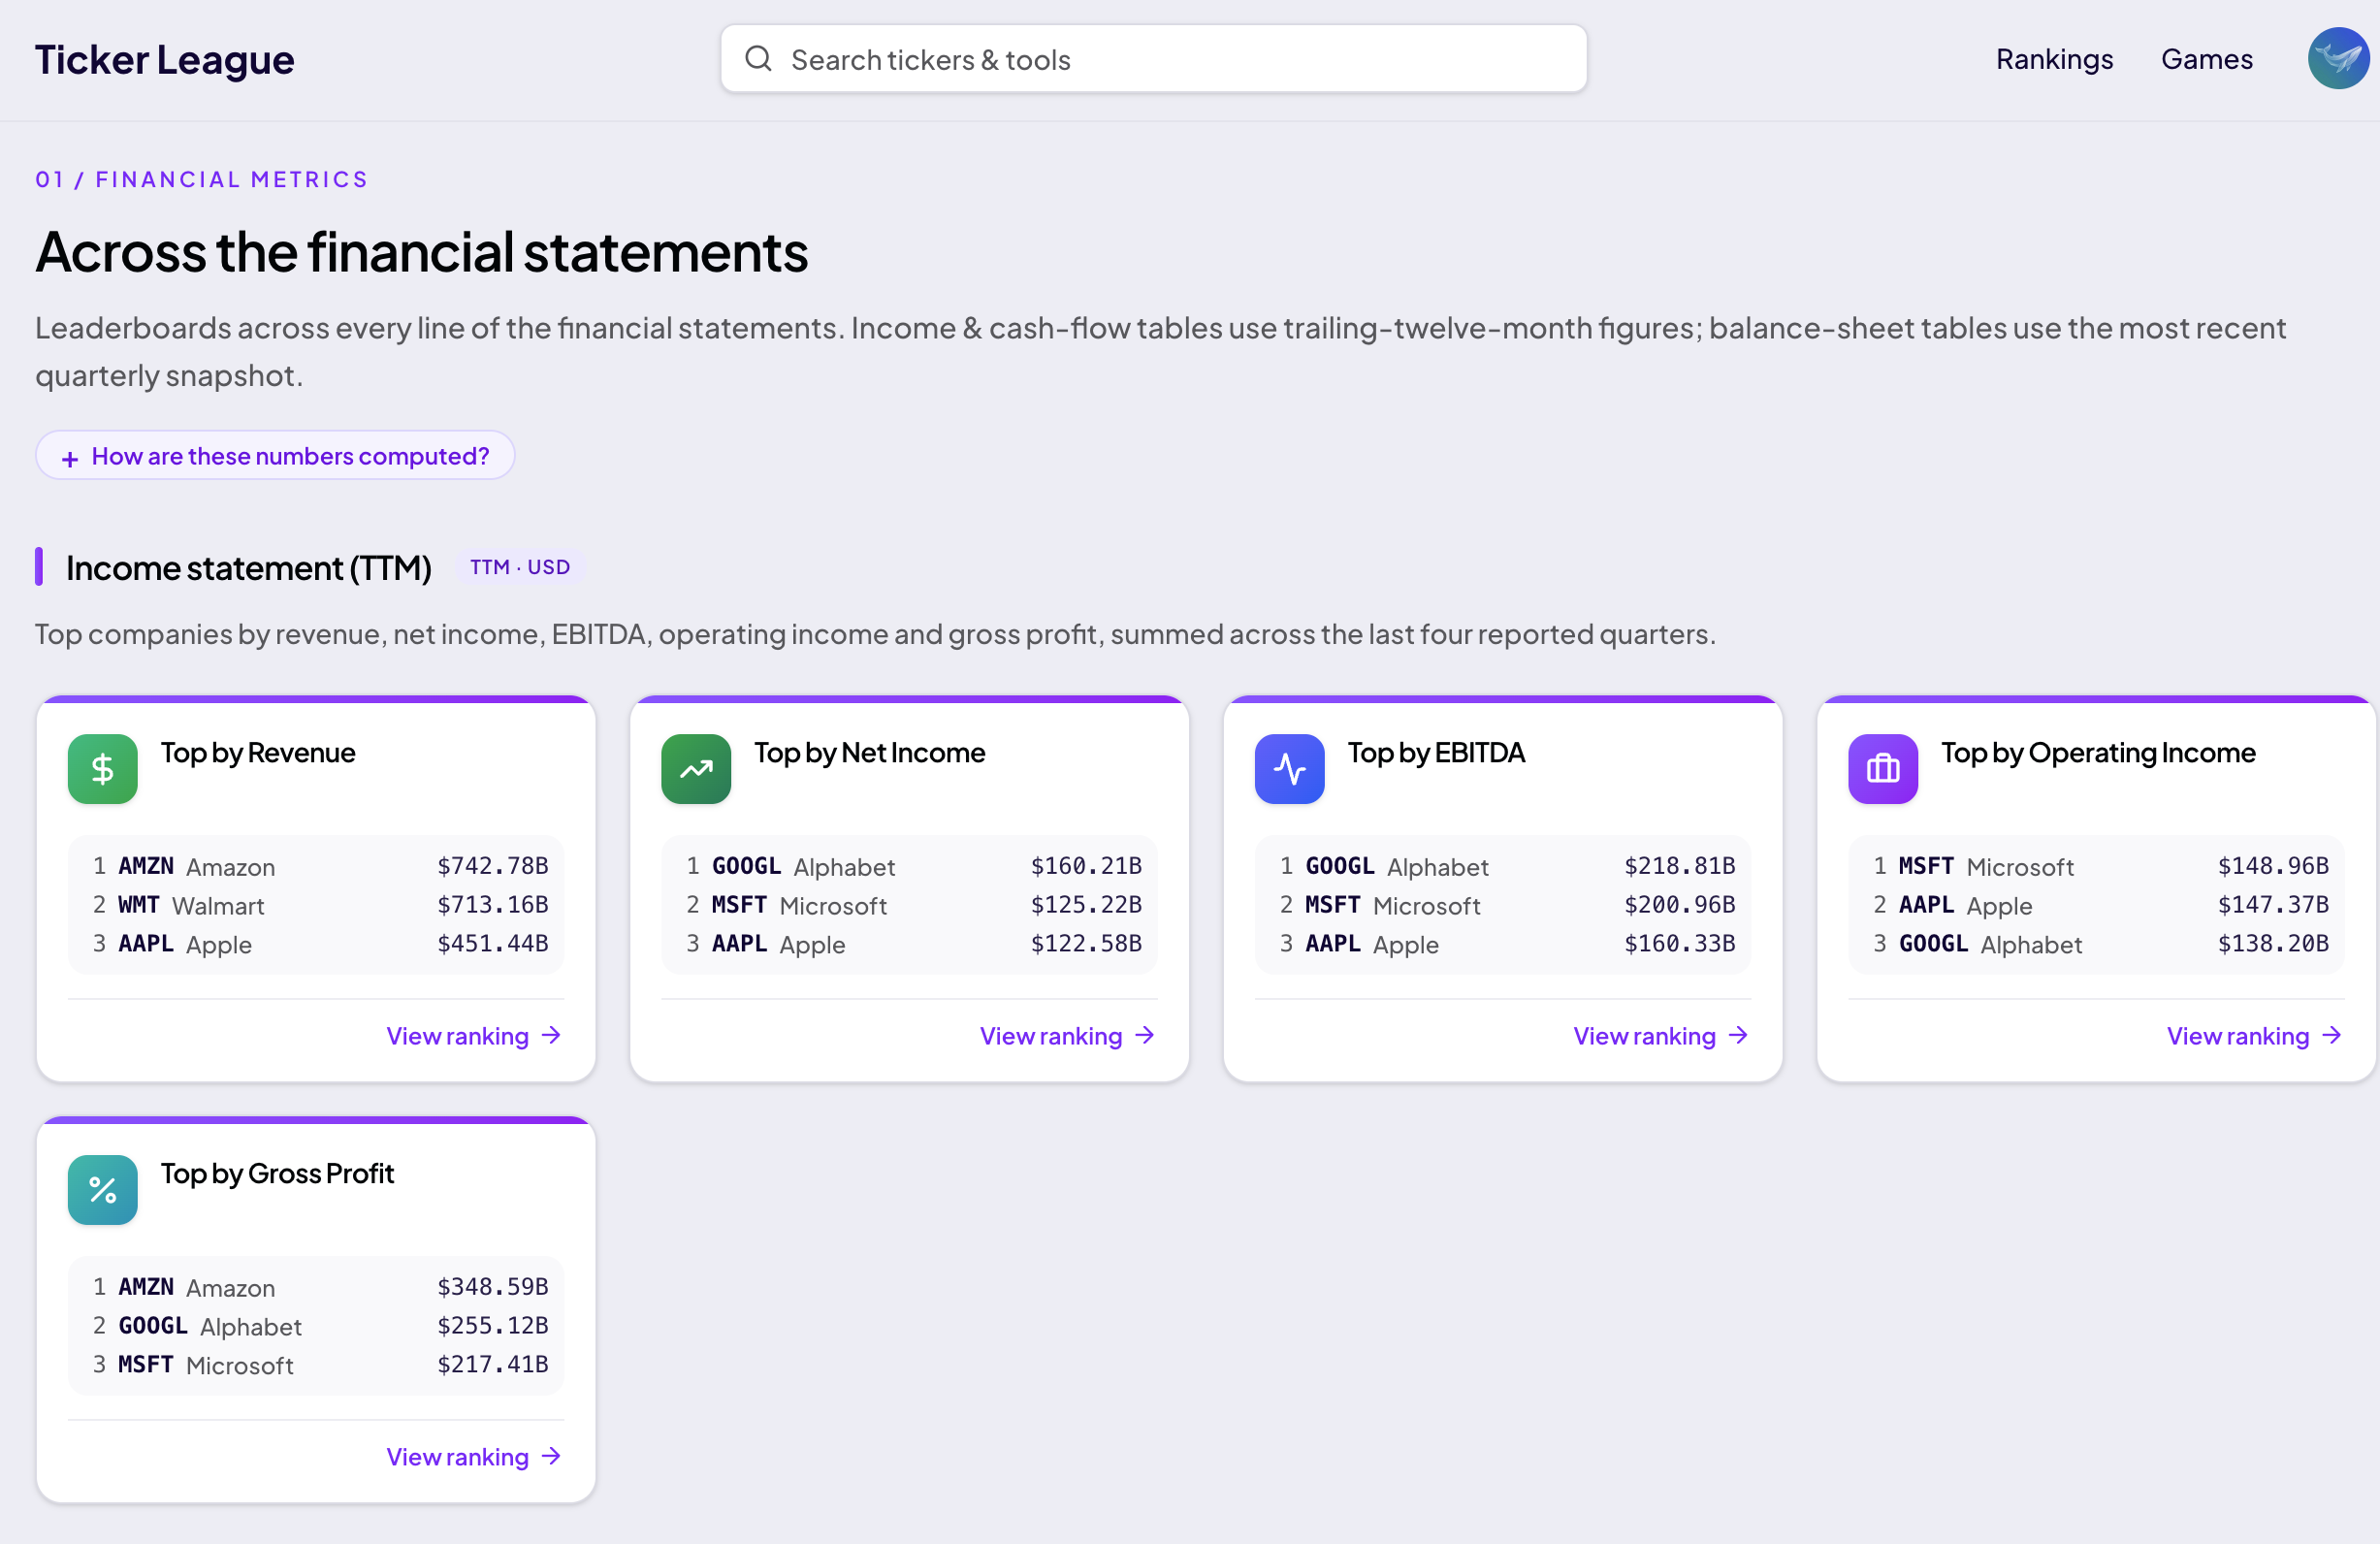This screenshot has height=1544, width=2380.
Task: Select MSFT Microsoft $148.96B operating income row
Action: tap(2097, 866)
